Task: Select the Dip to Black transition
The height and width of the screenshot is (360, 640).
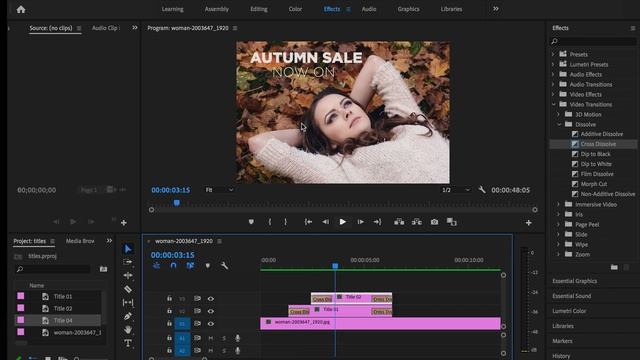Action: 595,154
